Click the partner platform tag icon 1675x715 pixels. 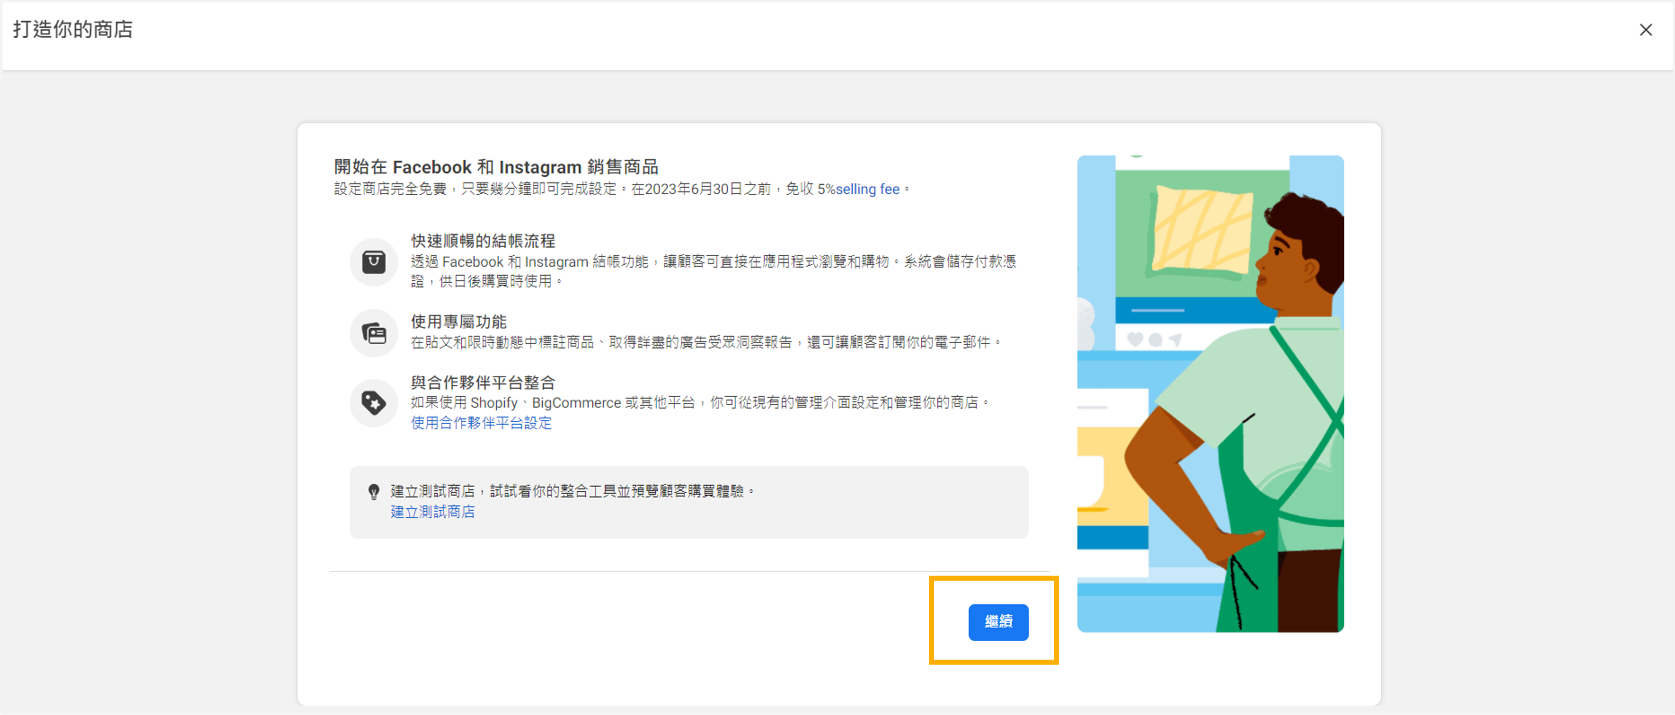tap(373, 403)
